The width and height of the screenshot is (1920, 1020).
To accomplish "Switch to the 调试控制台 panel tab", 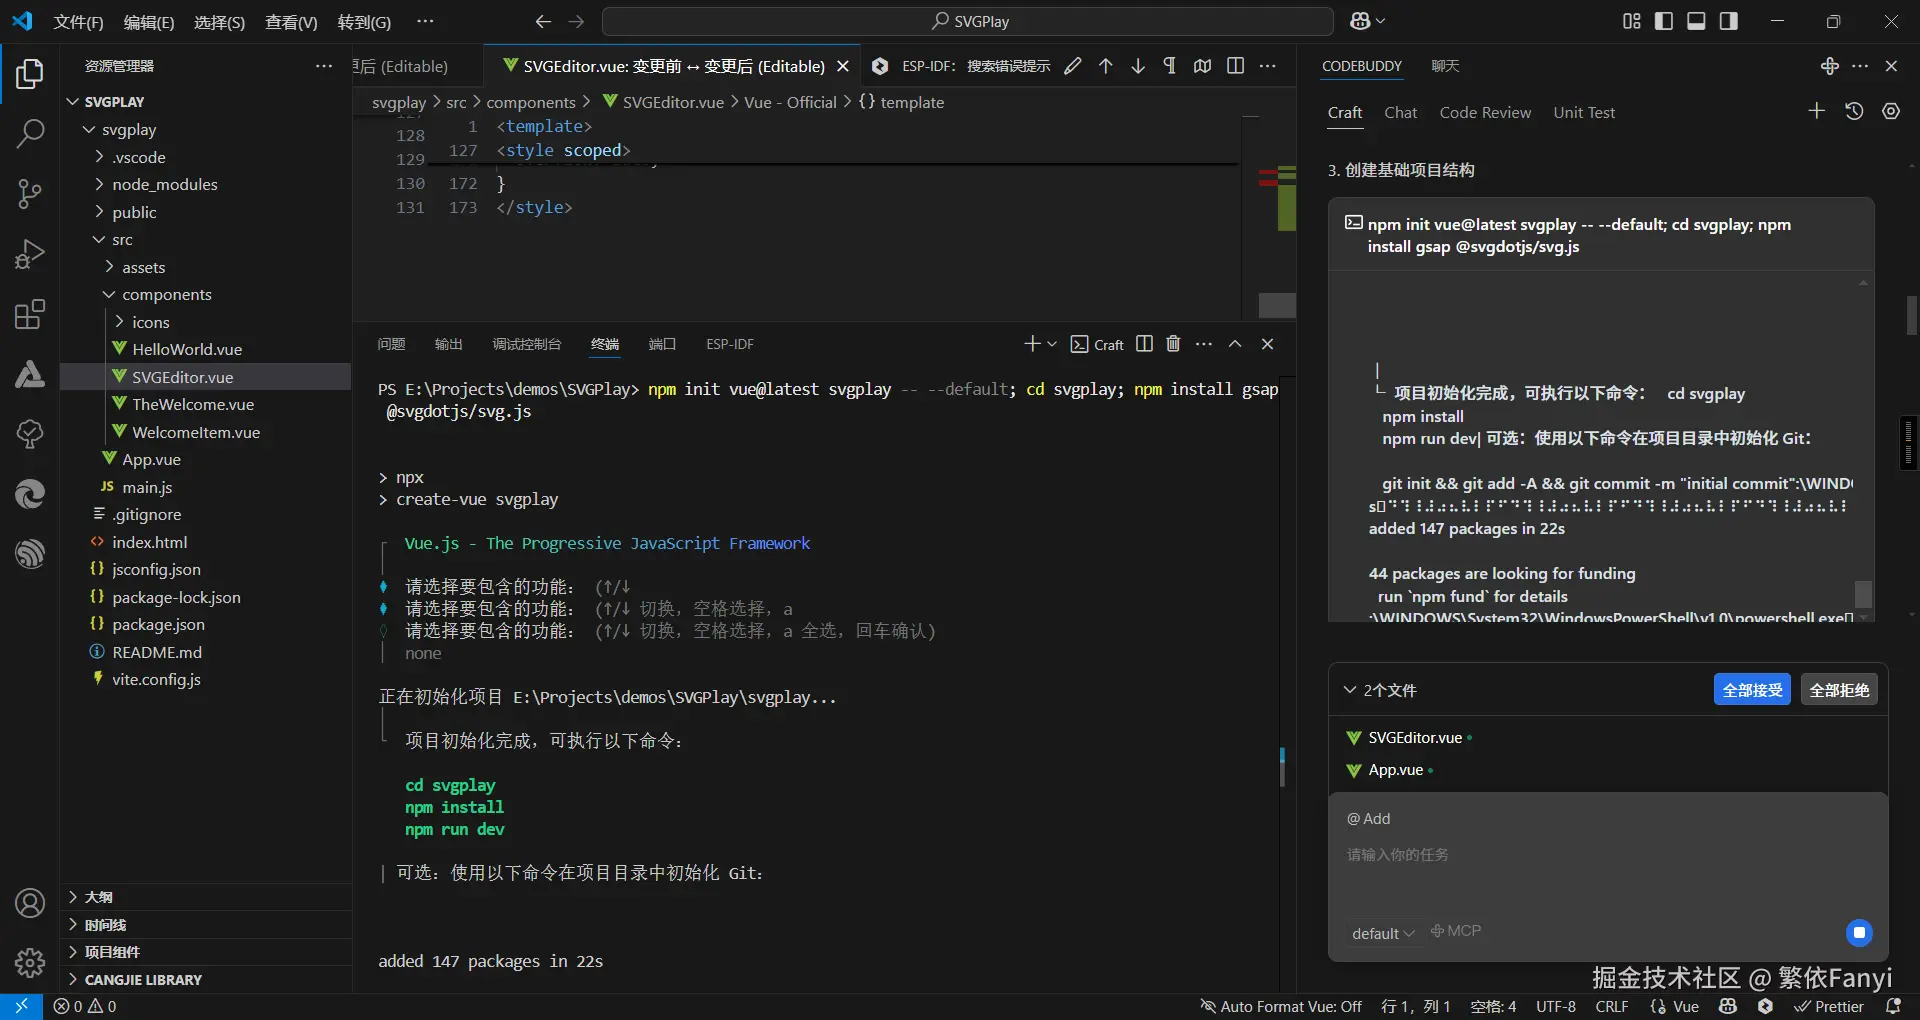I will 527,344.
